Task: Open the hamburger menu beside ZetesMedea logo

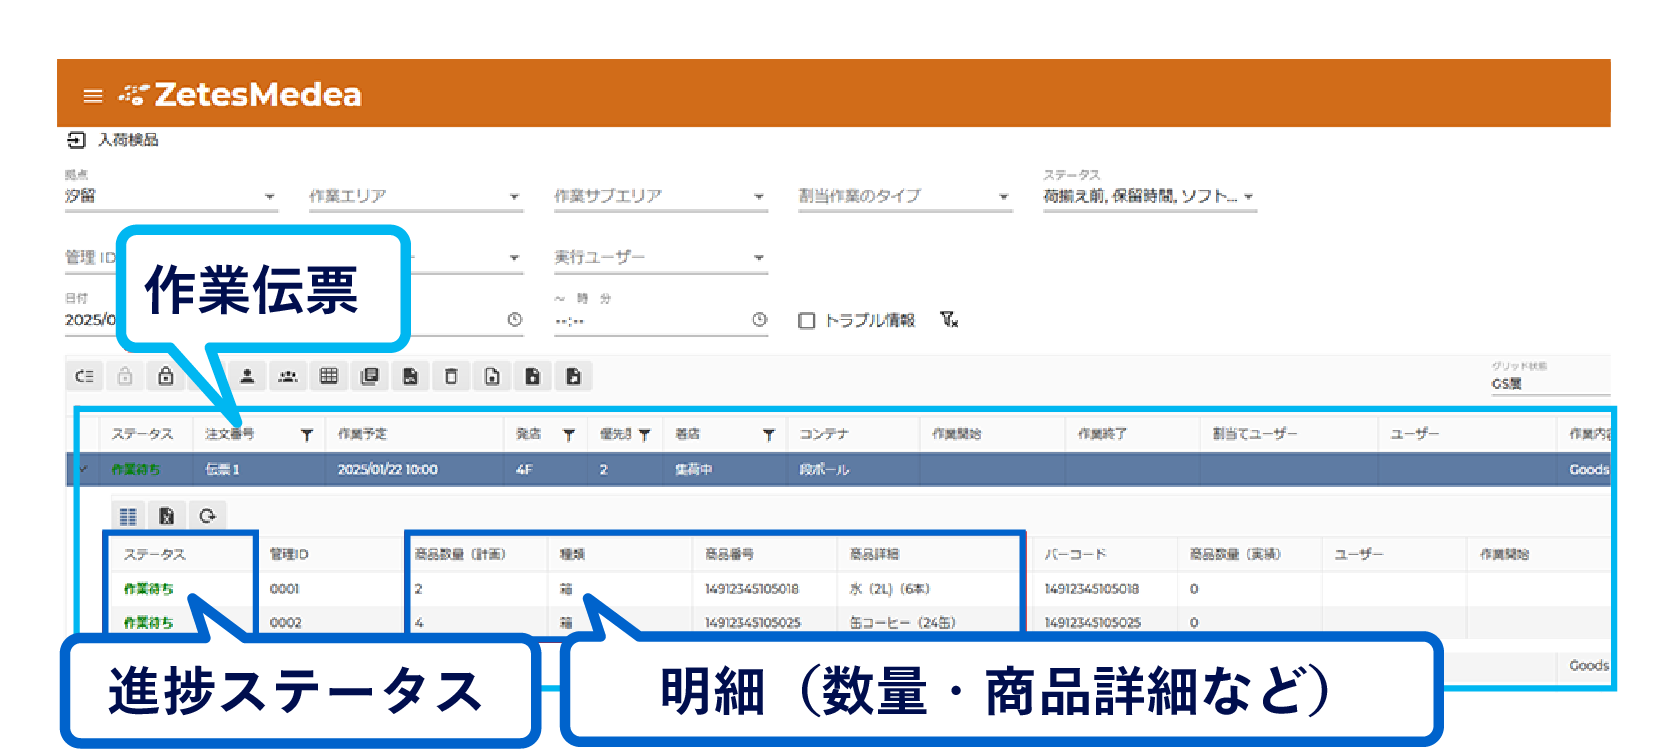Action: 92,96
